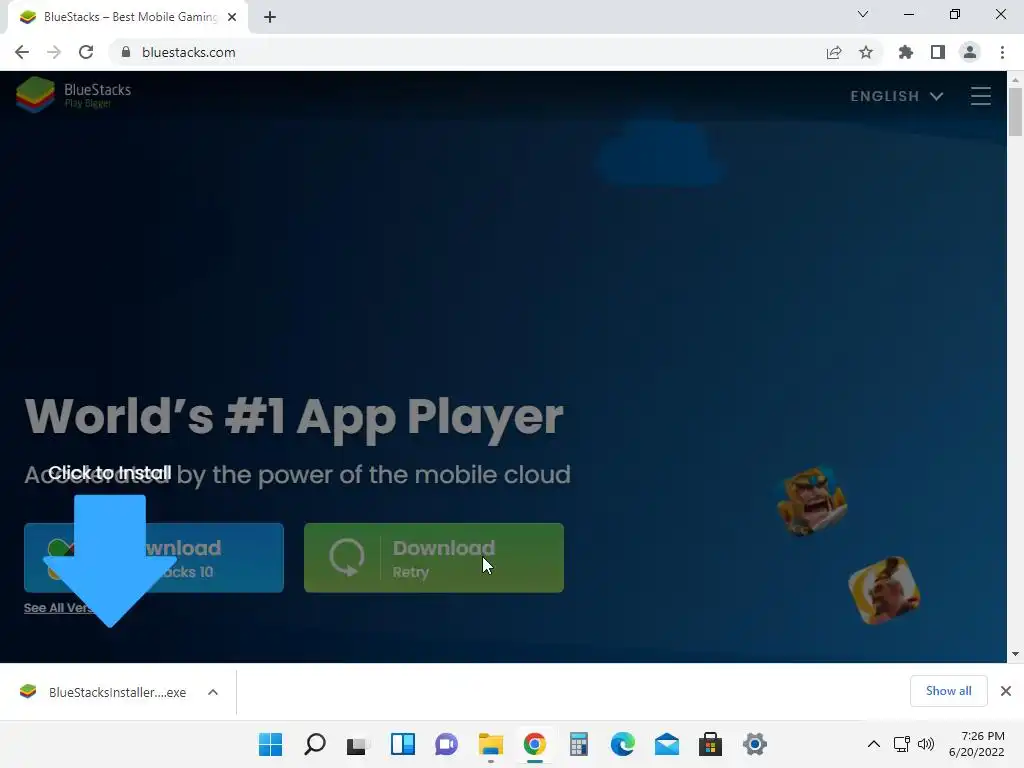Open File Explorer from taskbar
The image size is (1024, 768).
(490, 744)
